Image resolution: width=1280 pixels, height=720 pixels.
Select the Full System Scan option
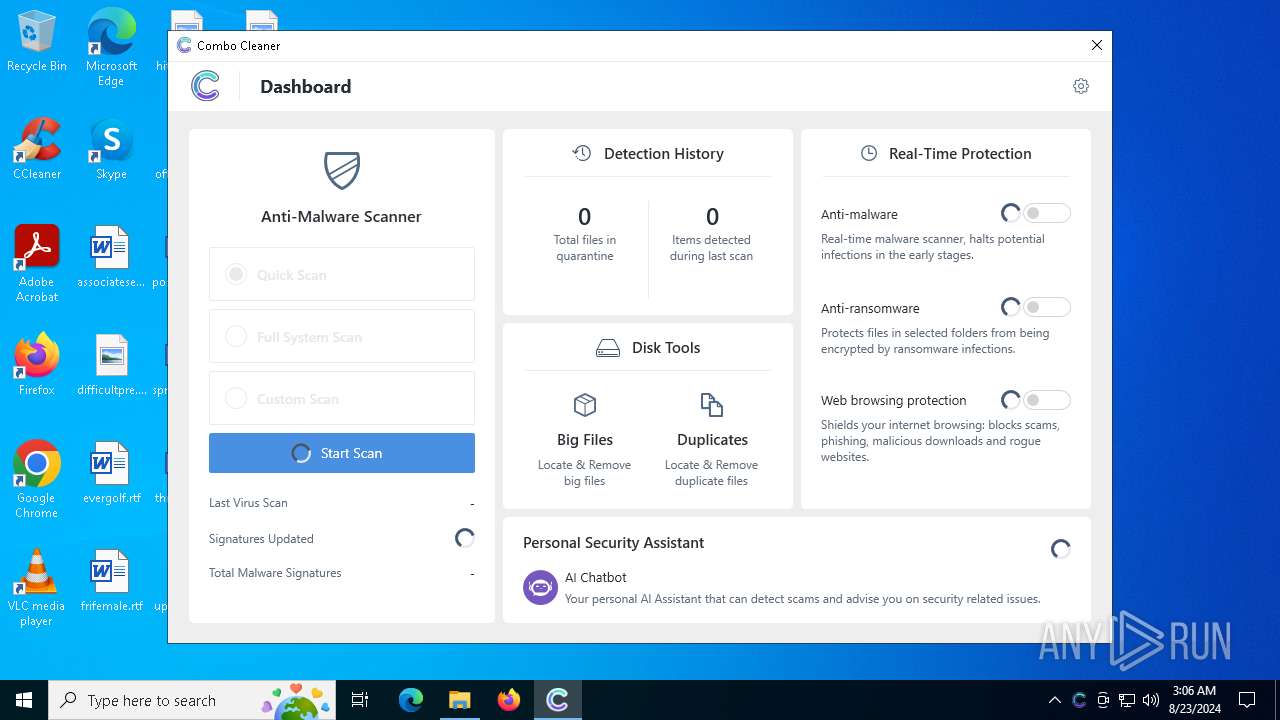tap(342, 336)
